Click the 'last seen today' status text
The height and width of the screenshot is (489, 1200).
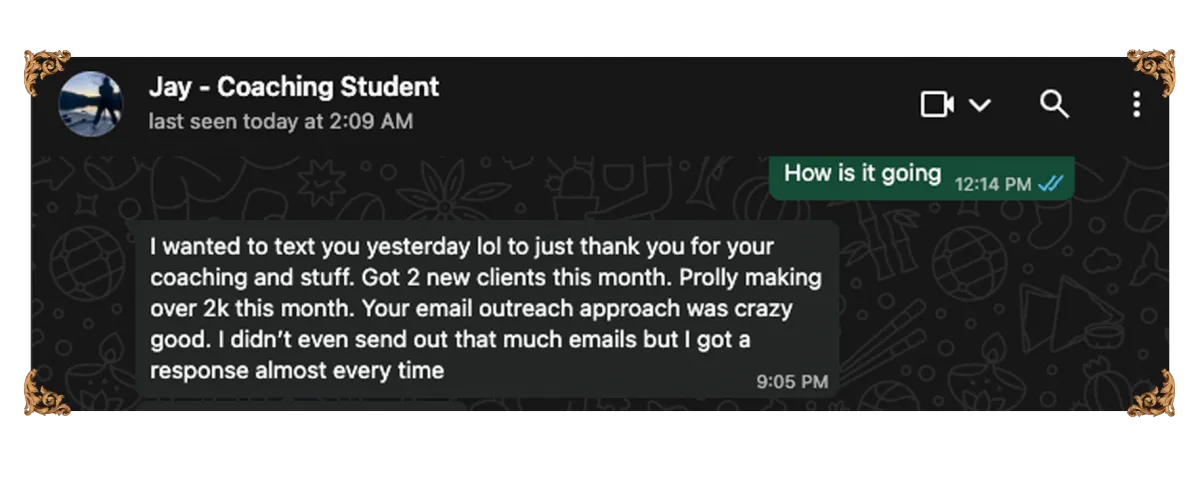280,122
